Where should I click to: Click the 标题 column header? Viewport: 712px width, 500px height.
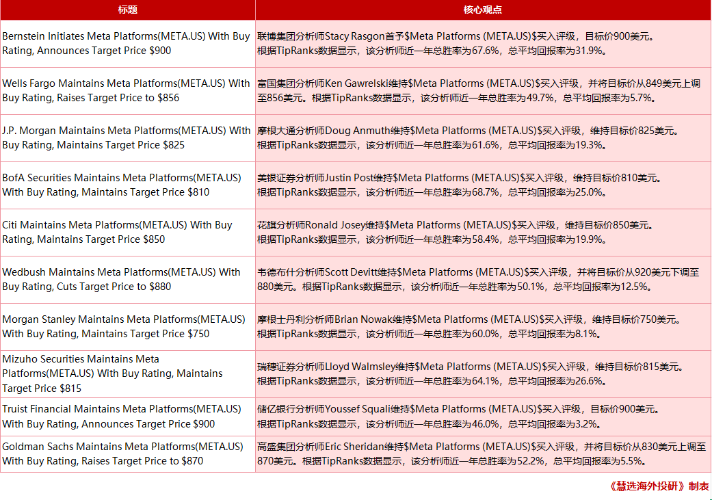coord(128,10)
